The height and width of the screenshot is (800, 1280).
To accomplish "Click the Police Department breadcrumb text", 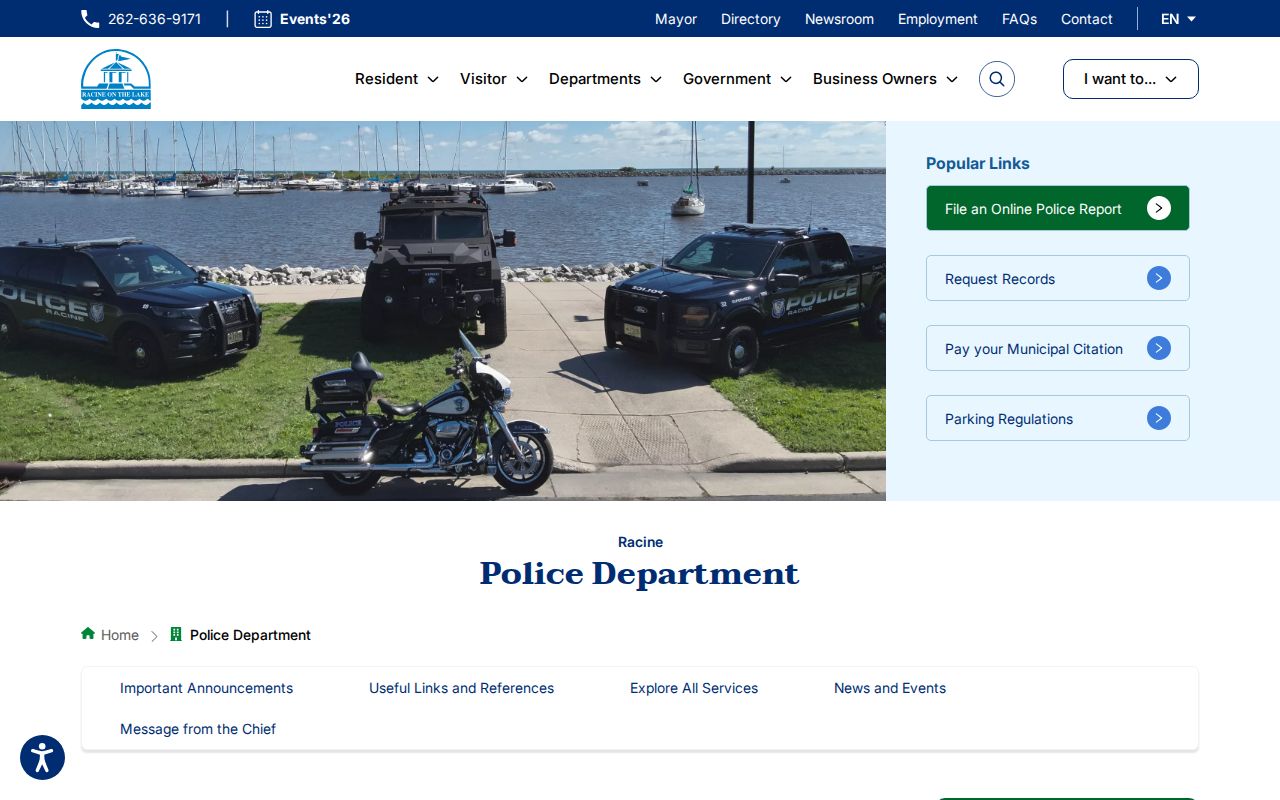I will tap(250, 635).
